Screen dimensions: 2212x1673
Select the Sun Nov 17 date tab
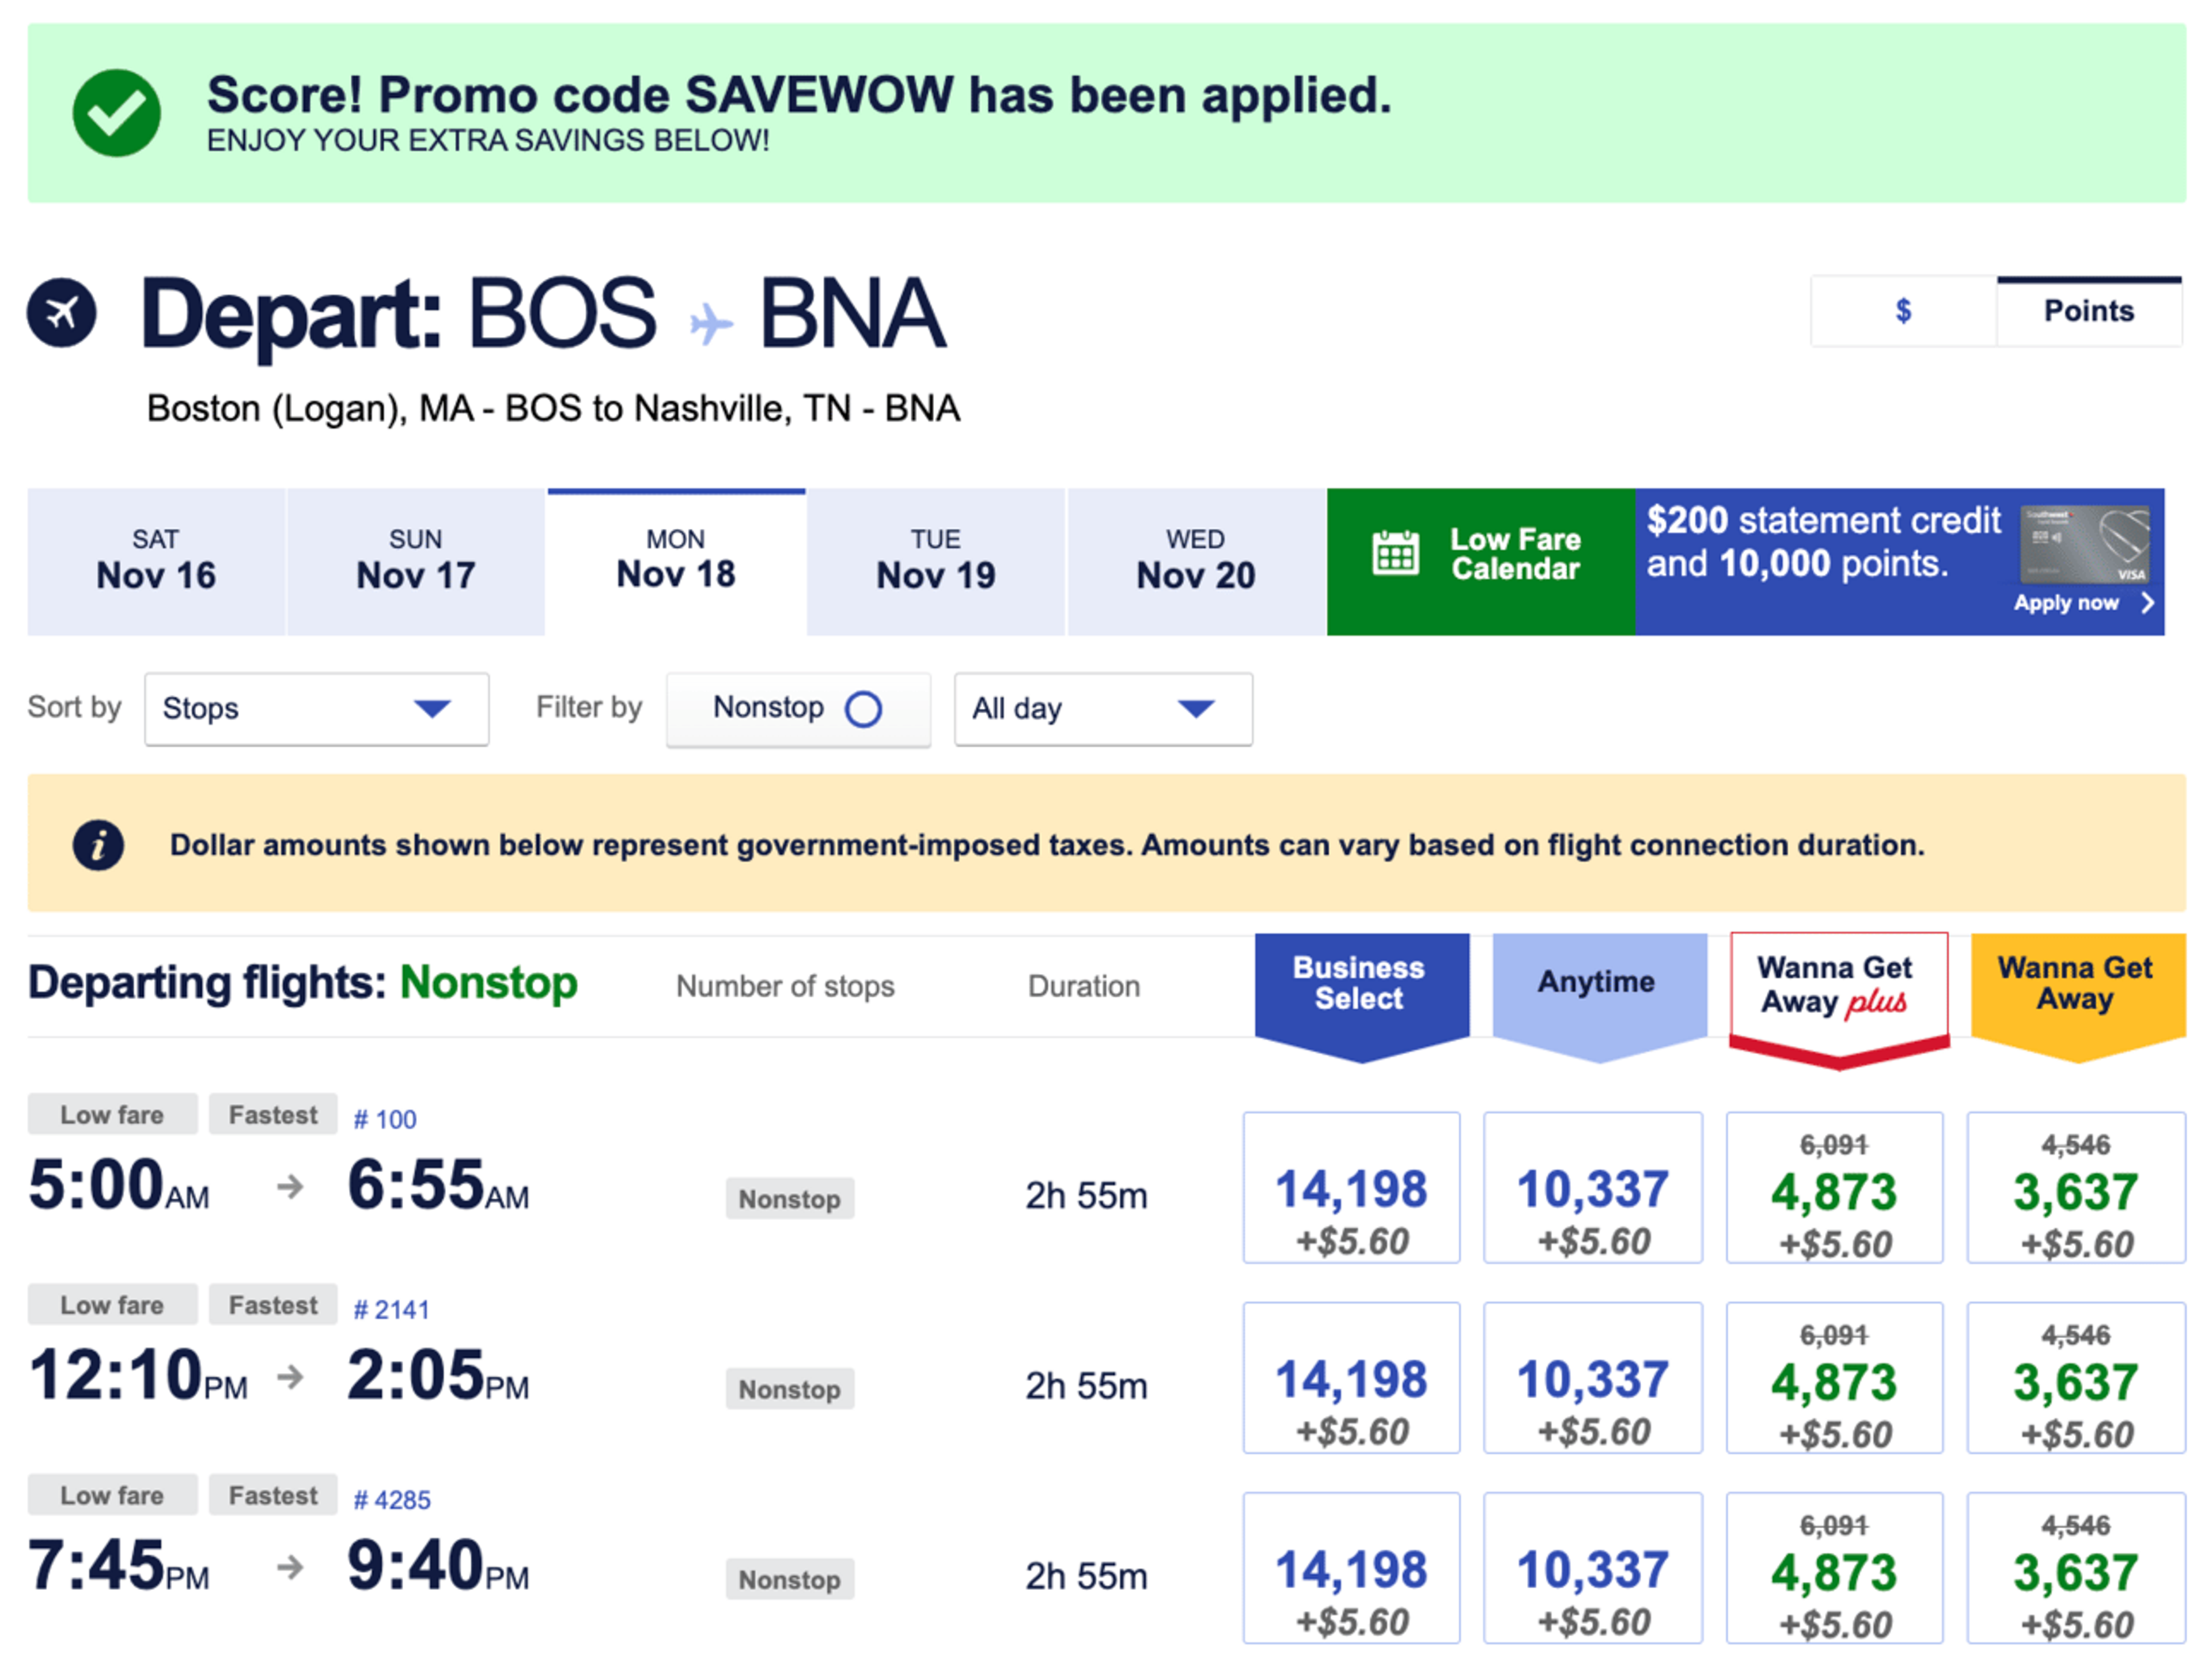pos(416,562)
